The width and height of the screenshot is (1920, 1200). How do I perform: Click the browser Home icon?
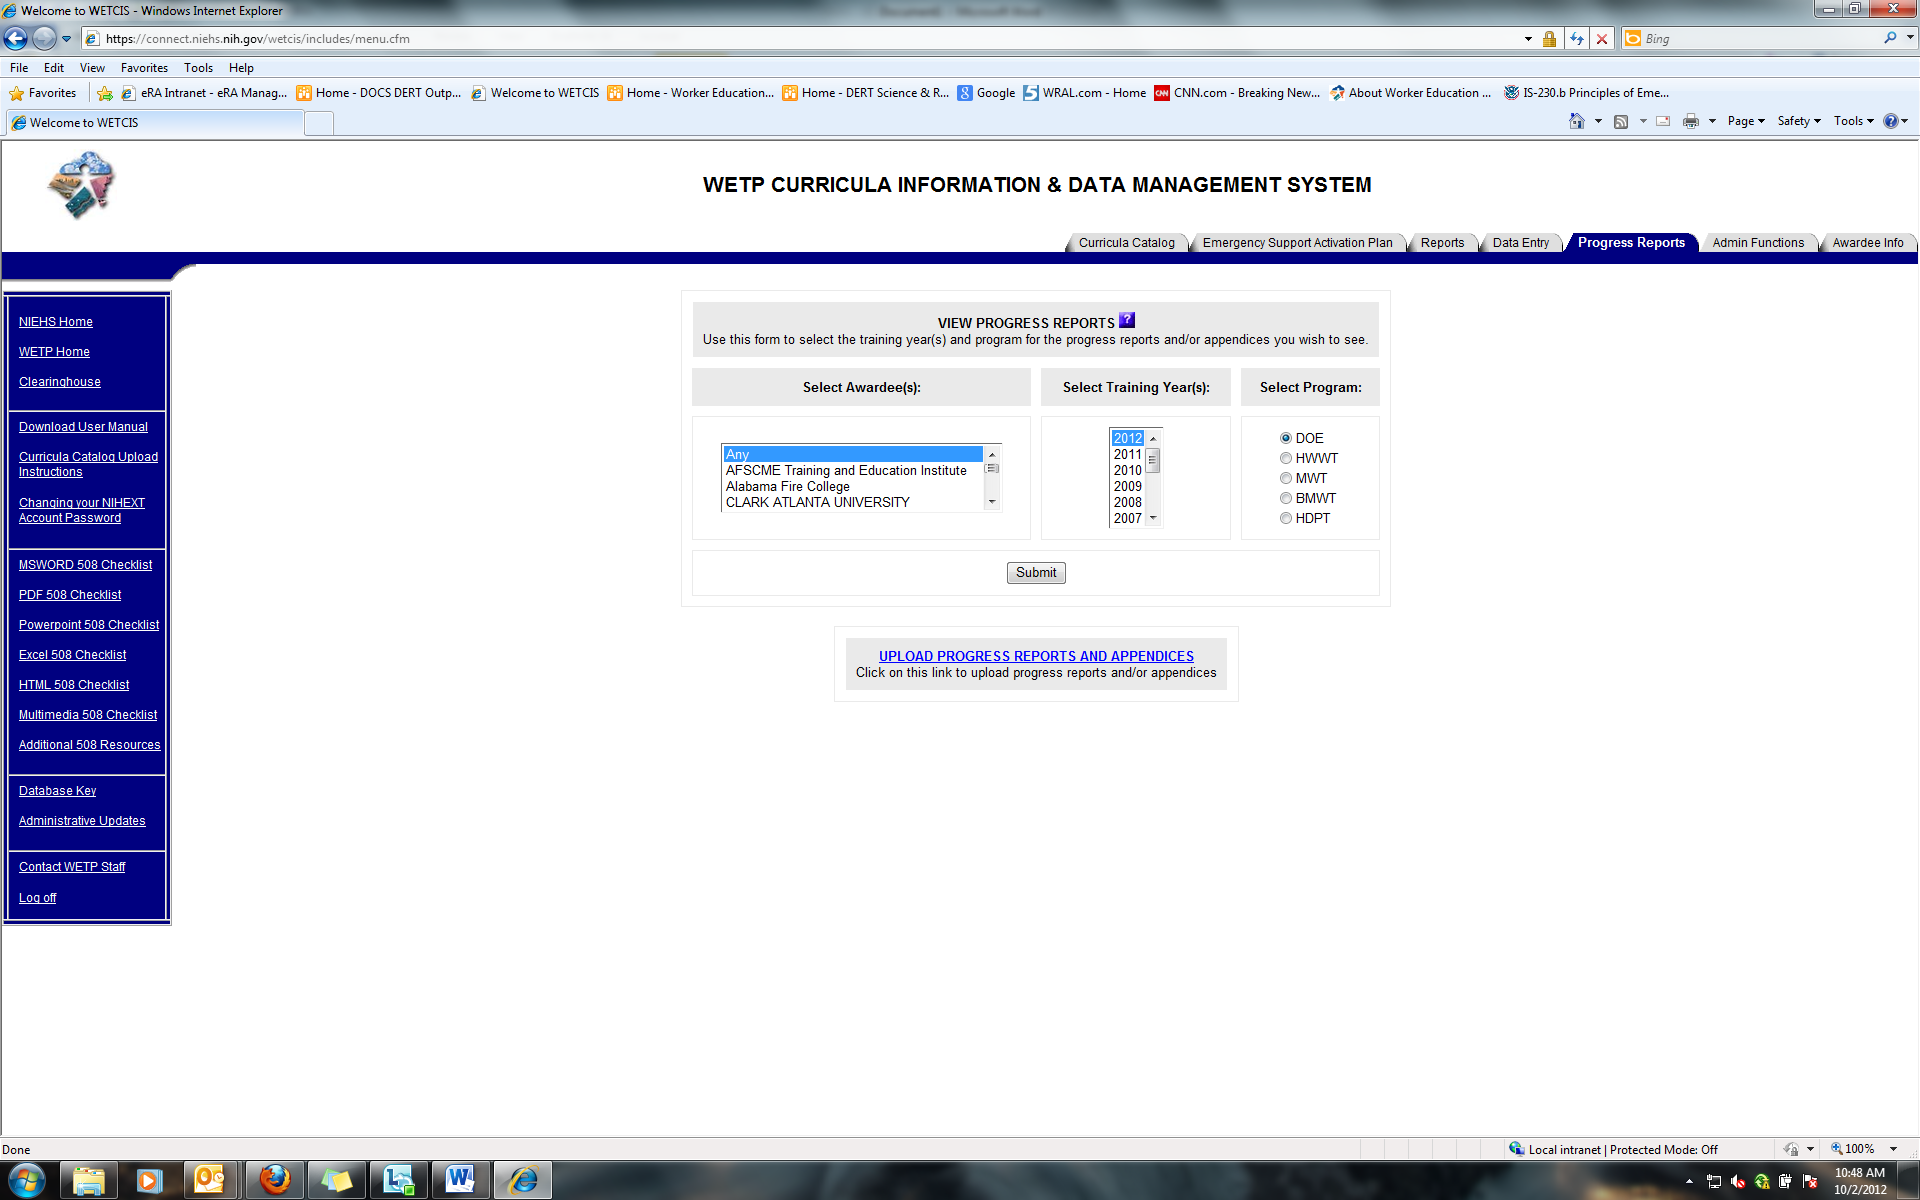click(1576, 121)
